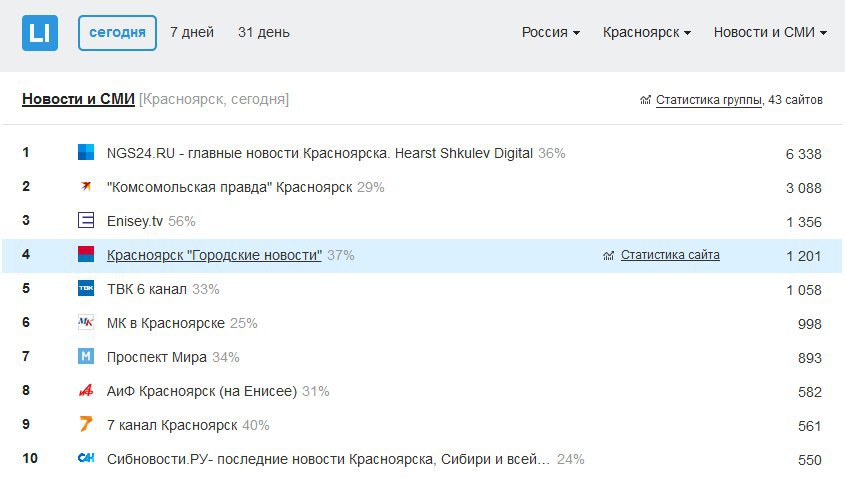Click the NGS24.RU site favicon
This screenshot has height=477, width=845.
86,153
